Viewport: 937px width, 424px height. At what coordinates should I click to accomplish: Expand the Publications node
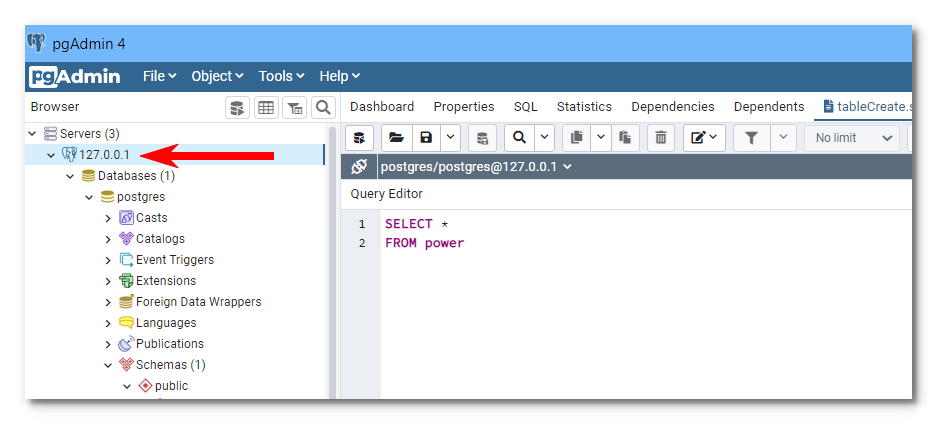(x=108, y=345)
